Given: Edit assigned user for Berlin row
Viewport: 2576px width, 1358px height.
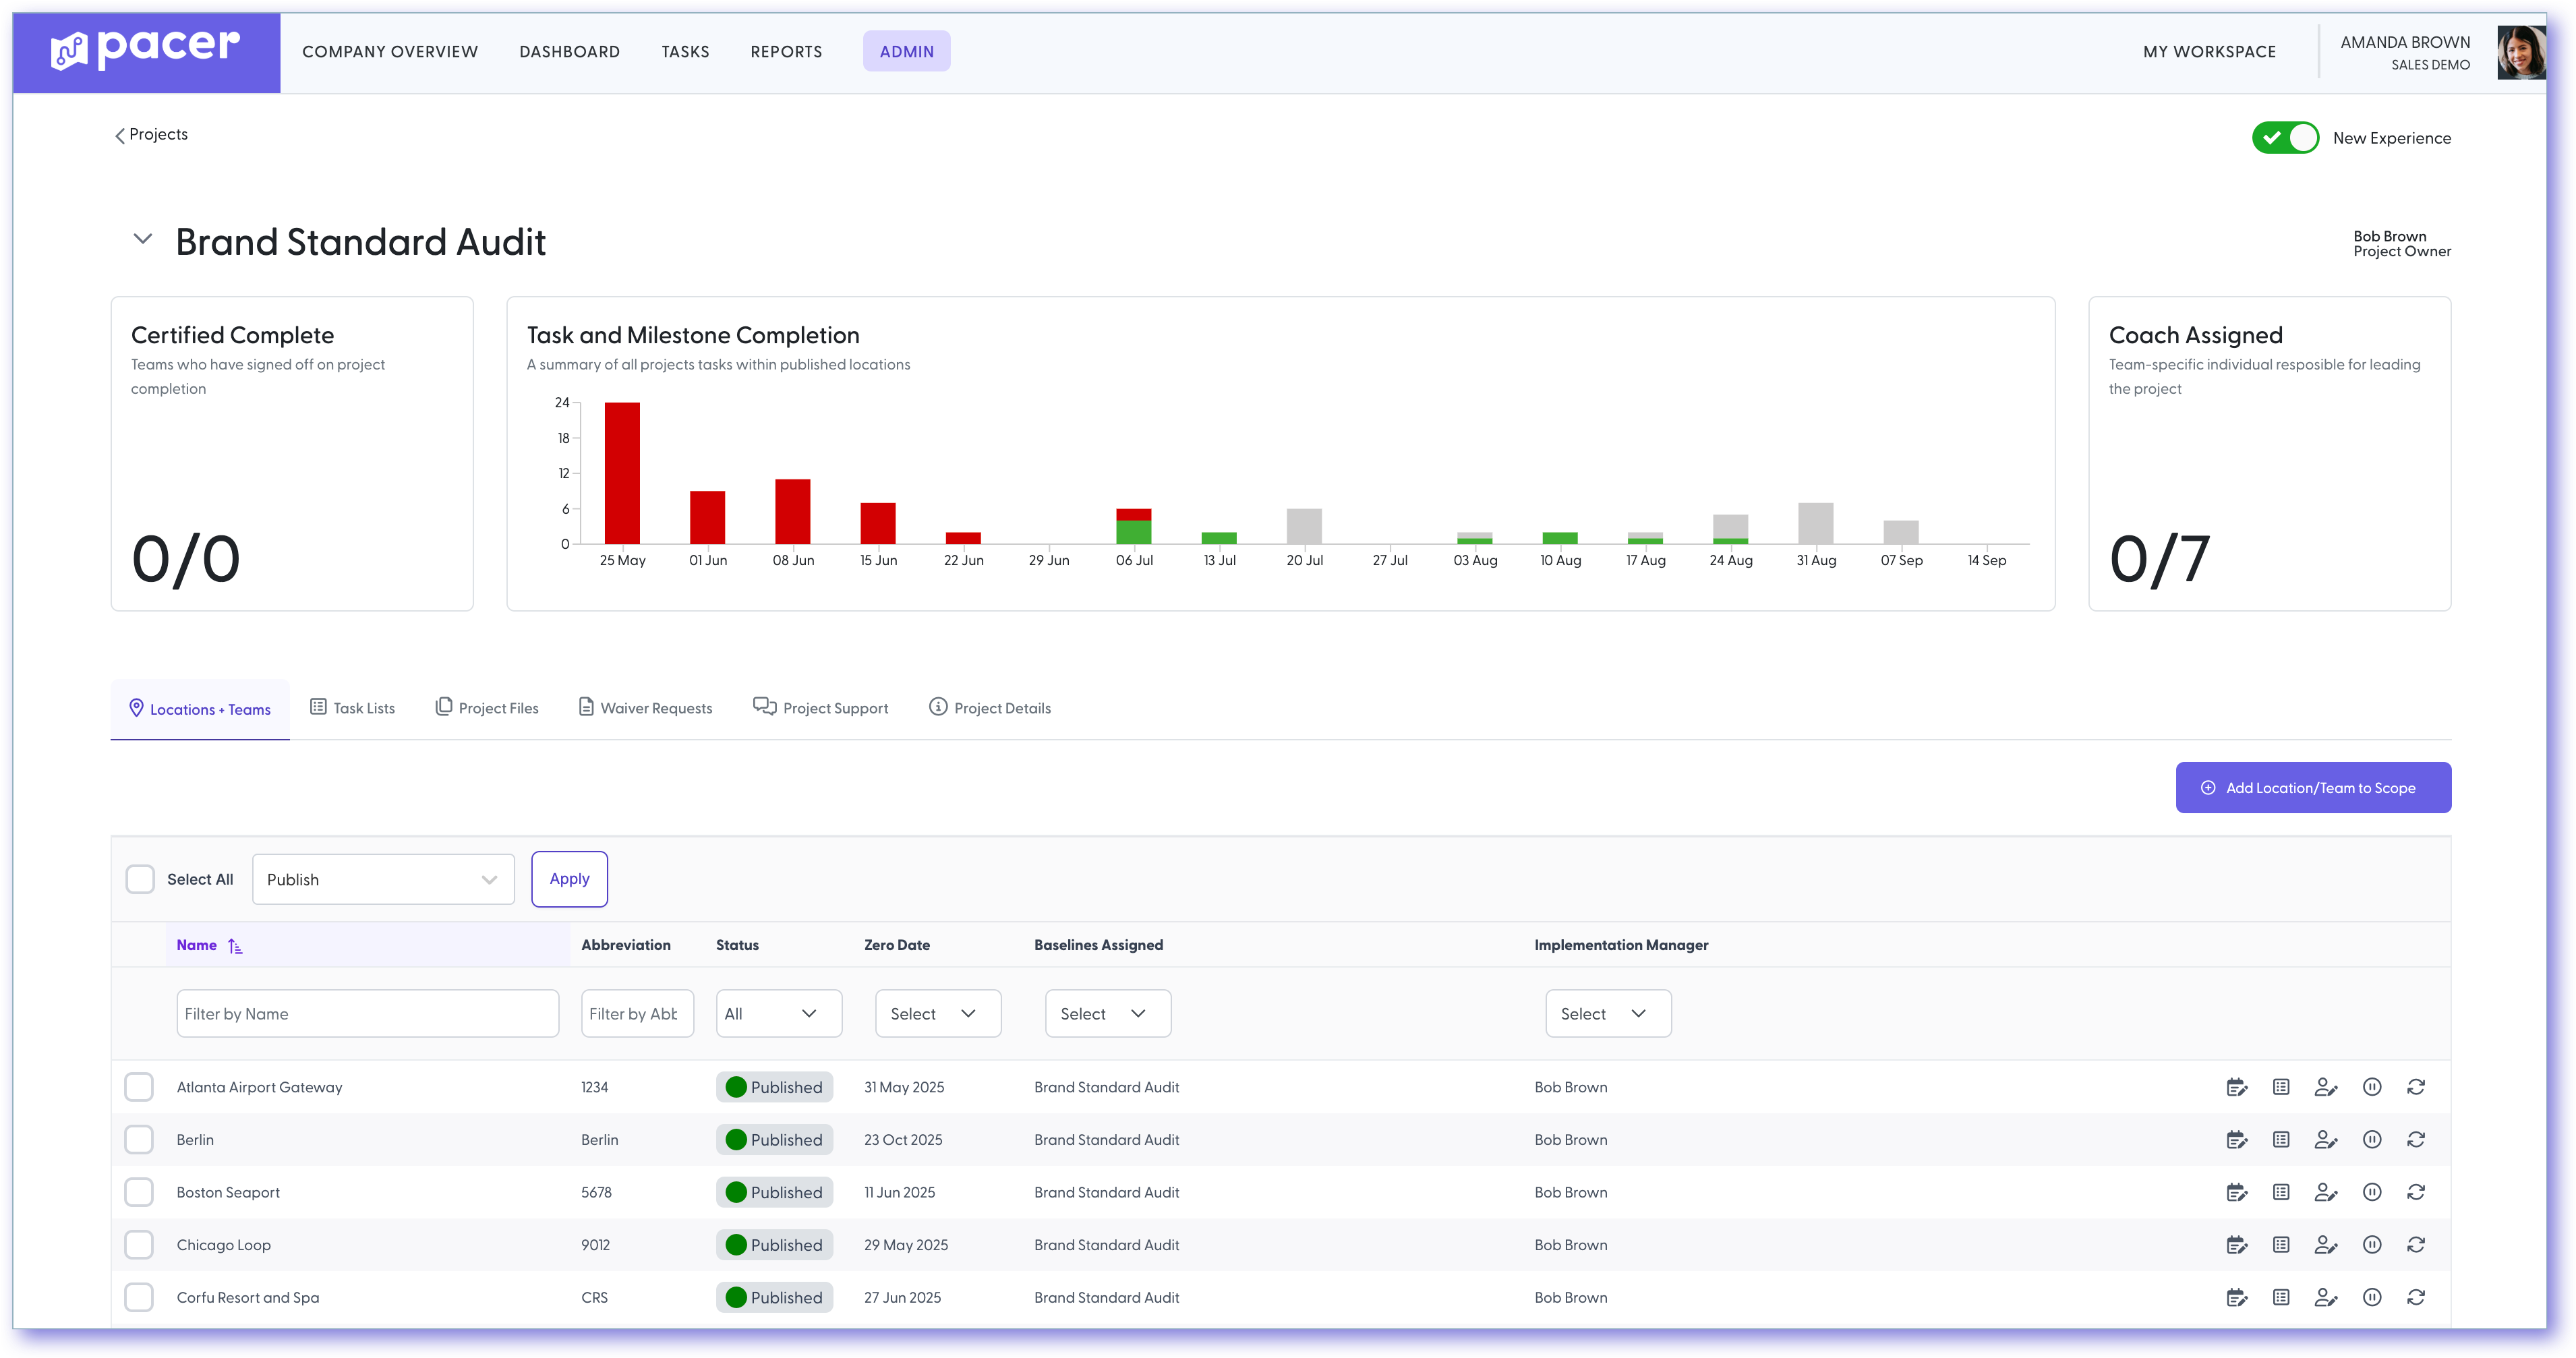Looking at the screenshot, I should pos(2326,1140).
